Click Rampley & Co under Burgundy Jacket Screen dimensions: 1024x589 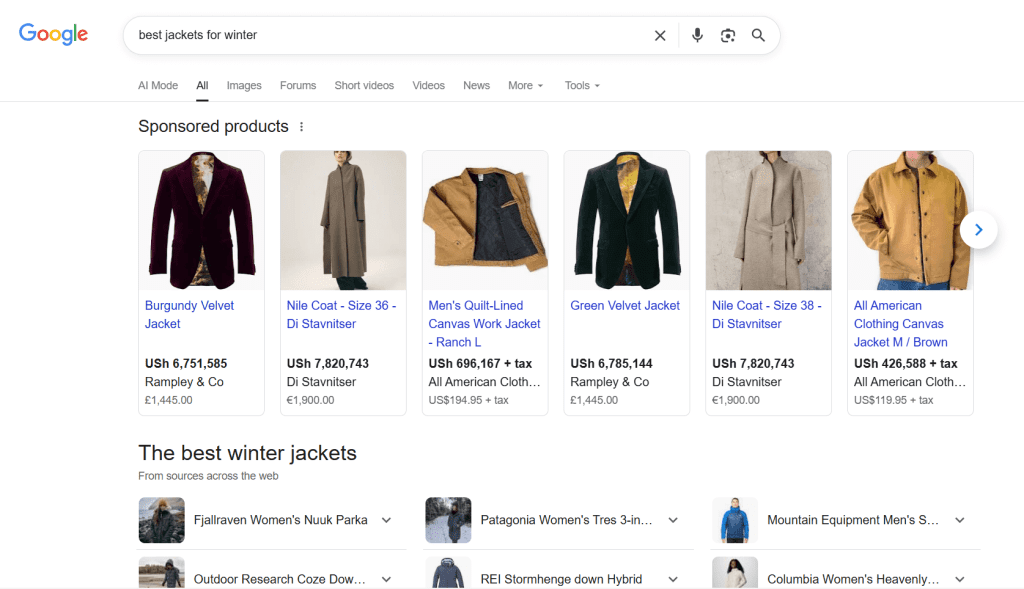click(184, 382)
